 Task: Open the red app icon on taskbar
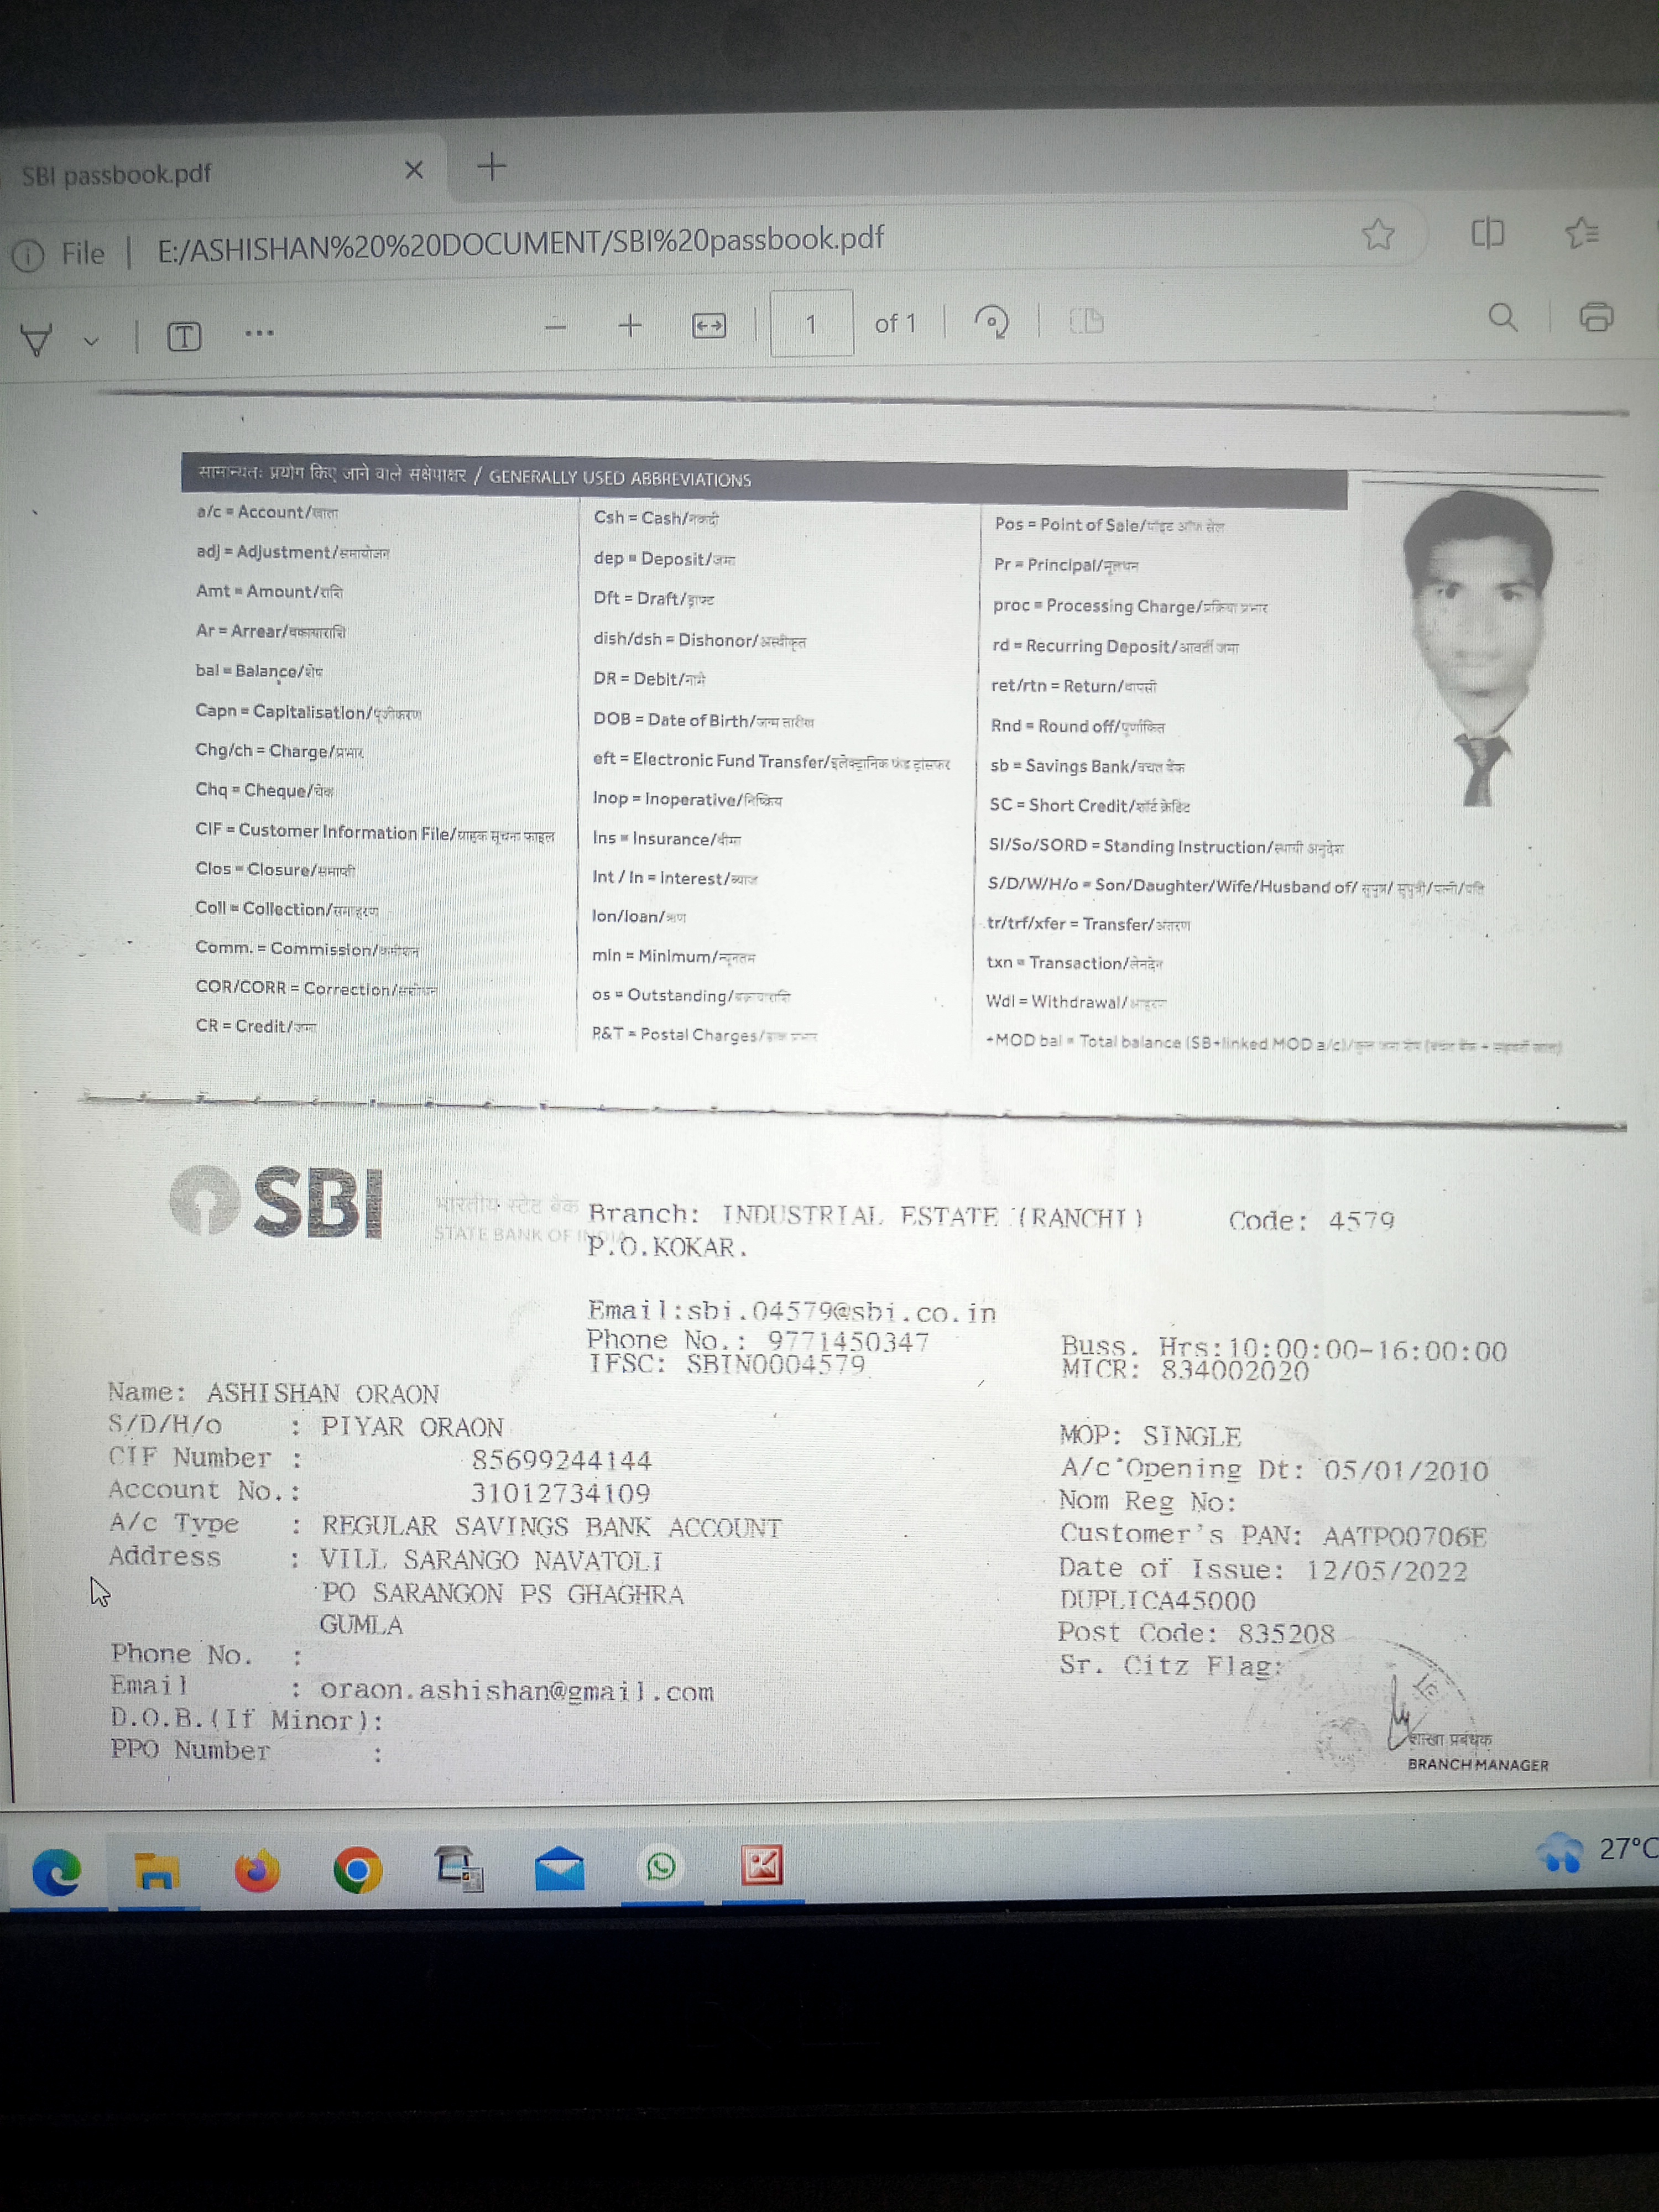pyautogui.click(x=762, y=1865)
